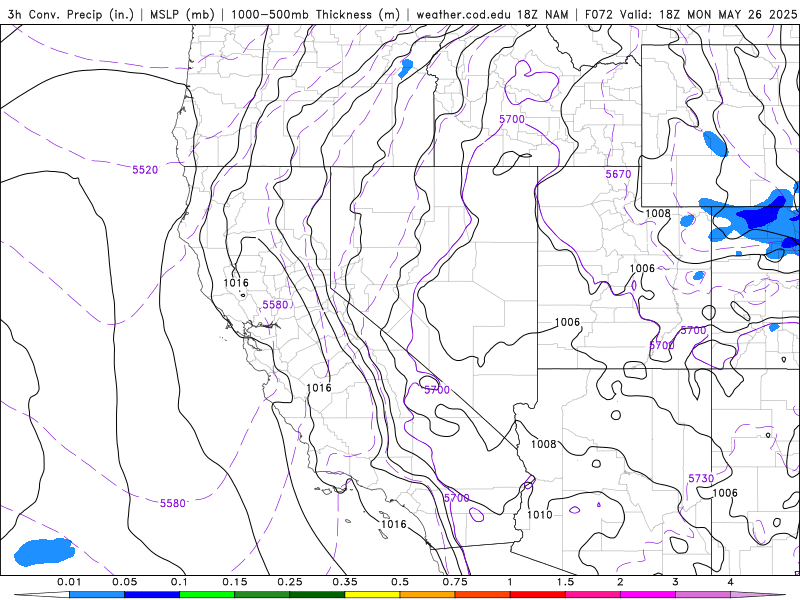Click the '1016' label off the Southern California coast
This screenshot has height=600, width=800.
(394, 524)
